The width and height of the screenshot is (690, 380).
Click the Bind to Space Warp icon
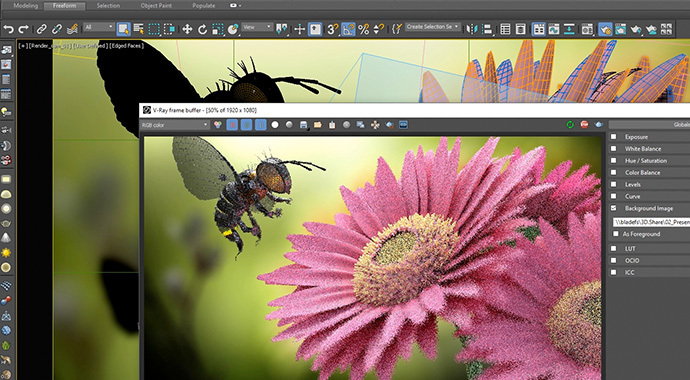[x=72, y=29]
